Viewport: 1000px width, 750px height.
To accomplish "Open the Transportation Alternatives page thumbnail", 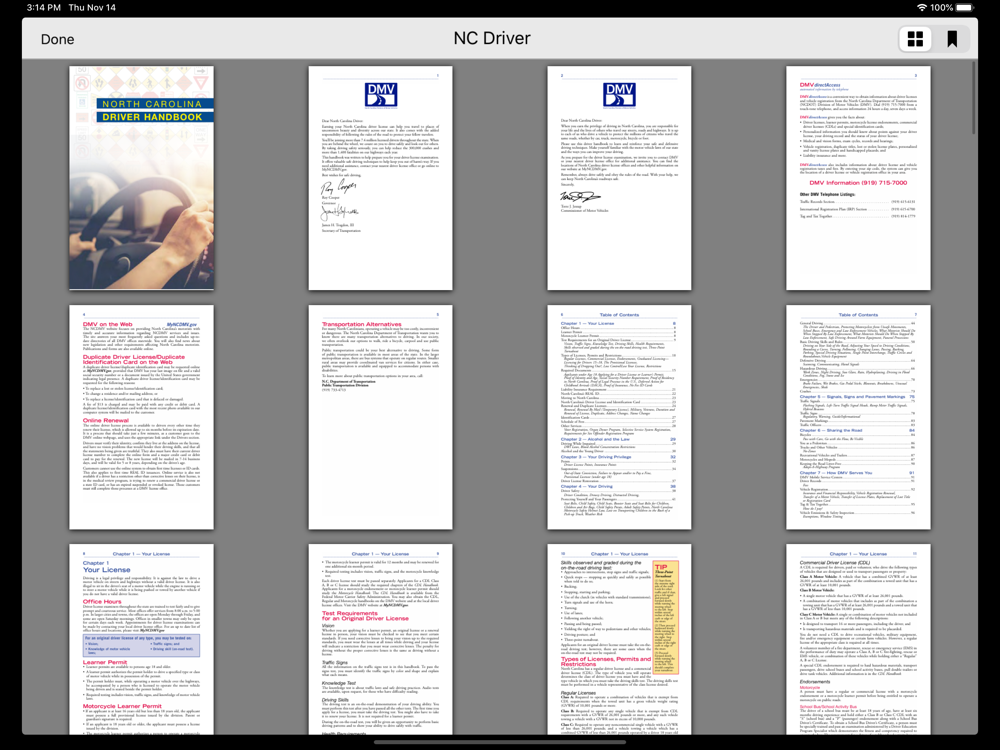I will tap(381, 417).
